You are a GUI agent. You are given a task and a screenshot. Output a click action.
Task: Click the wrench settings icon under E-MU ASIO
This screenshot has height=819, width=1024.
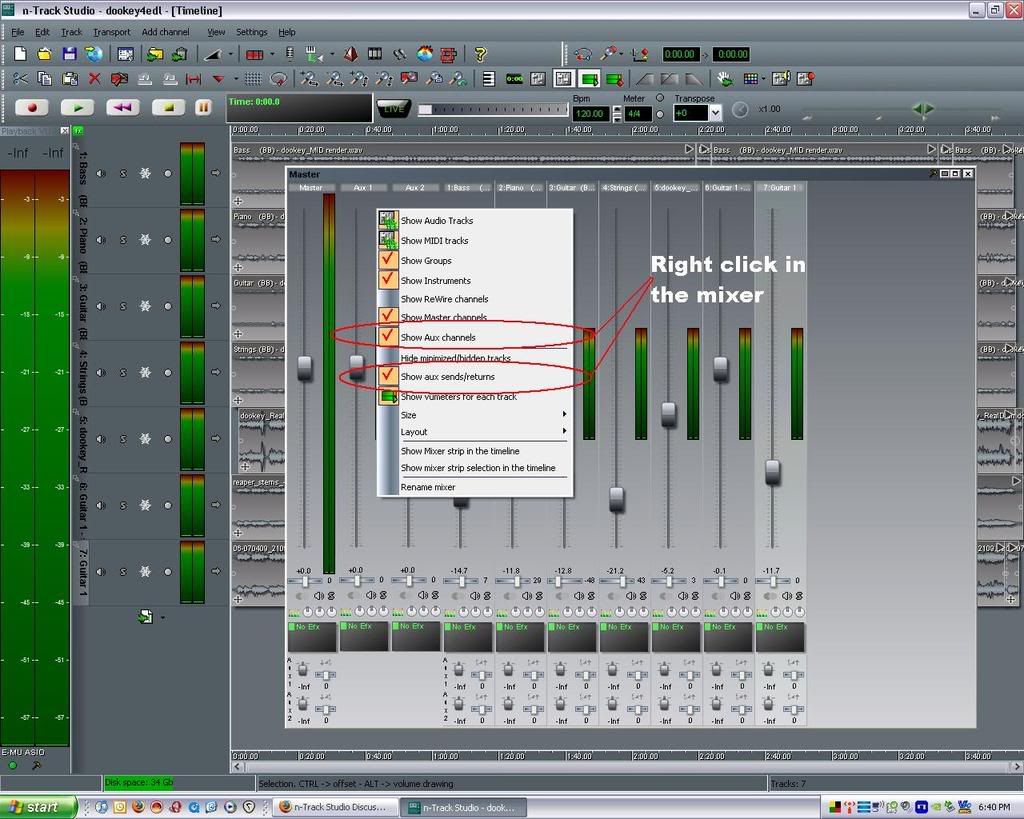36,765
